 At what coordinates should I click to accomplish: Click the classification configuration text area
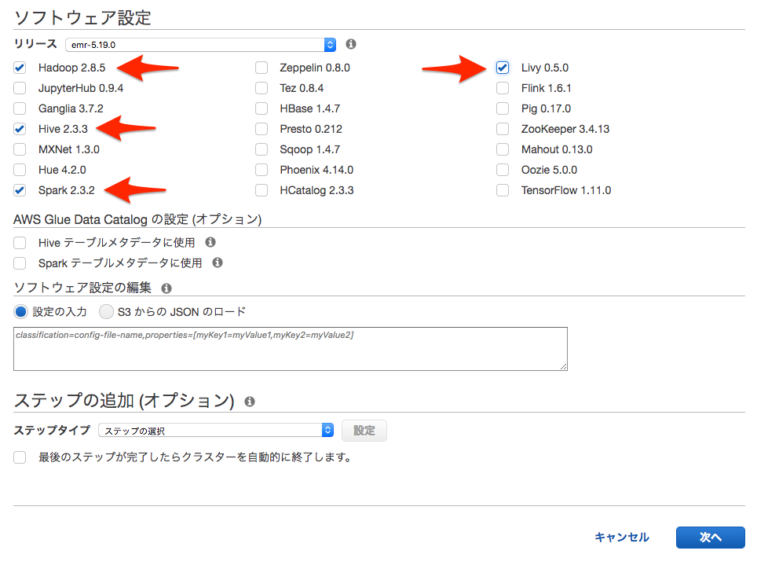point(290,349)
